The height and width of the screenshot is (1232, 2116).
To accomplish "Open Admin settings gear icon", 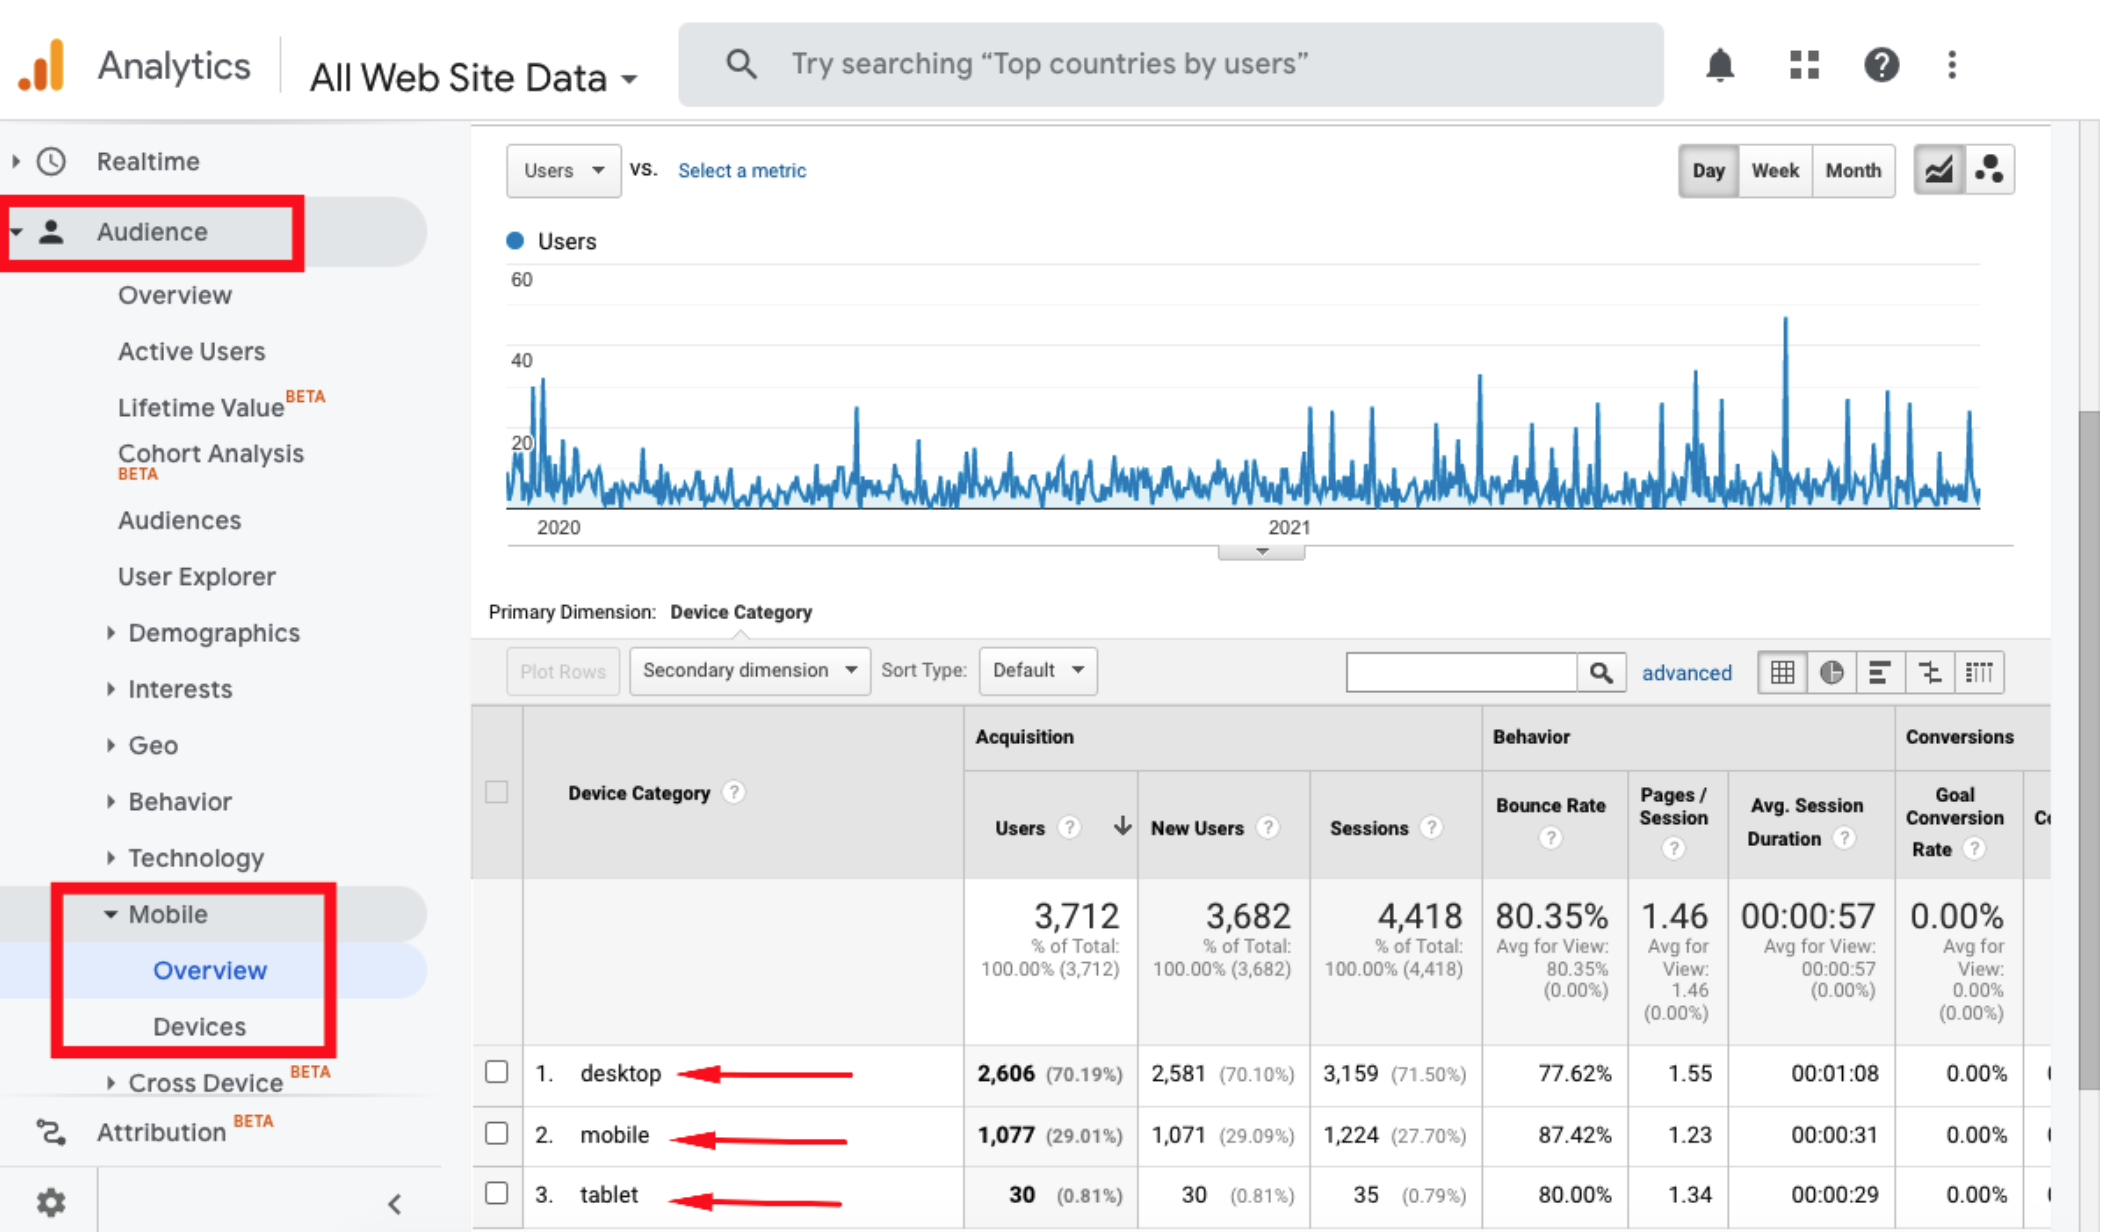I will coord(50,1201).
